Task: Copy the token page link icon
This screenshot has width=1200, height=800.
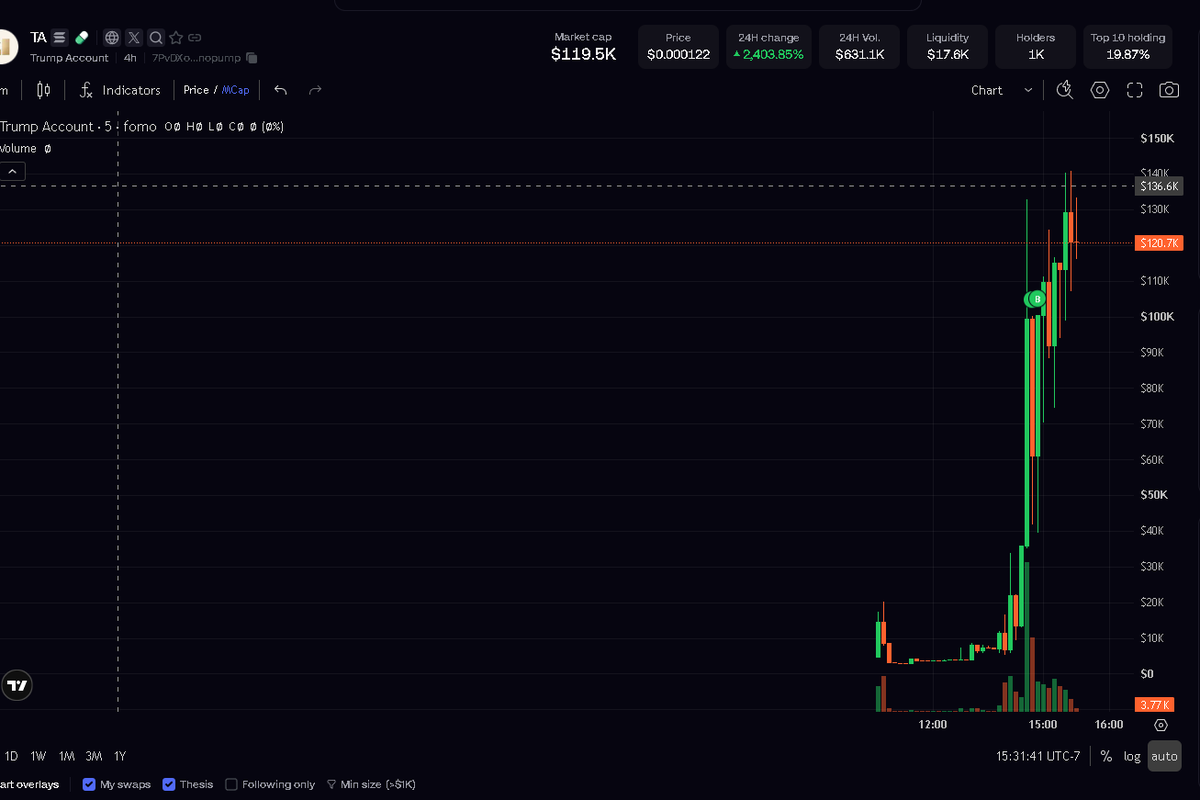Action: tap(195, 38)
